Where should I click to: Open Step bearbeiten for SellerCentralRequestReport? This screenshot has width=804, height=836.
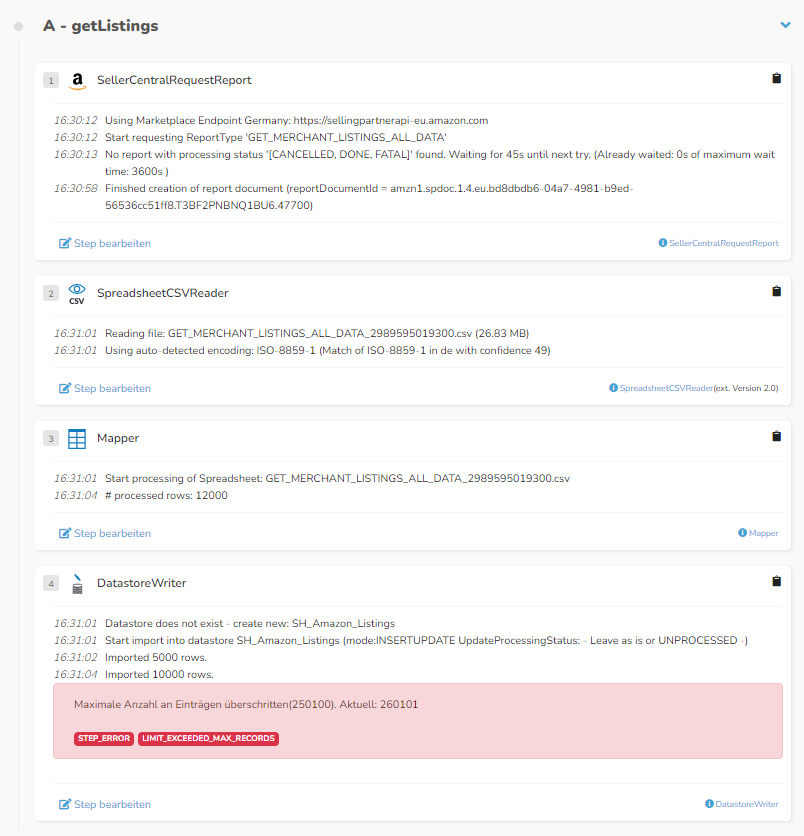105,243
